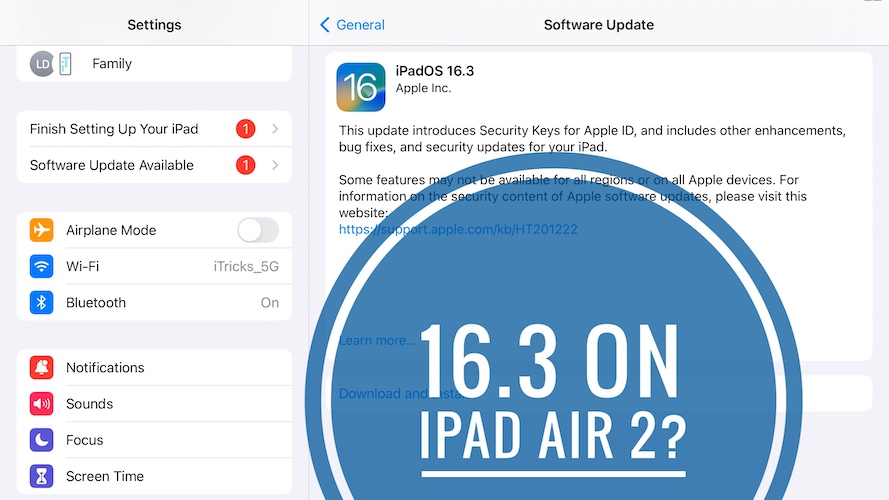Tap the Focus moon icon
Screen dimensions: 889x500
(41, 440)
